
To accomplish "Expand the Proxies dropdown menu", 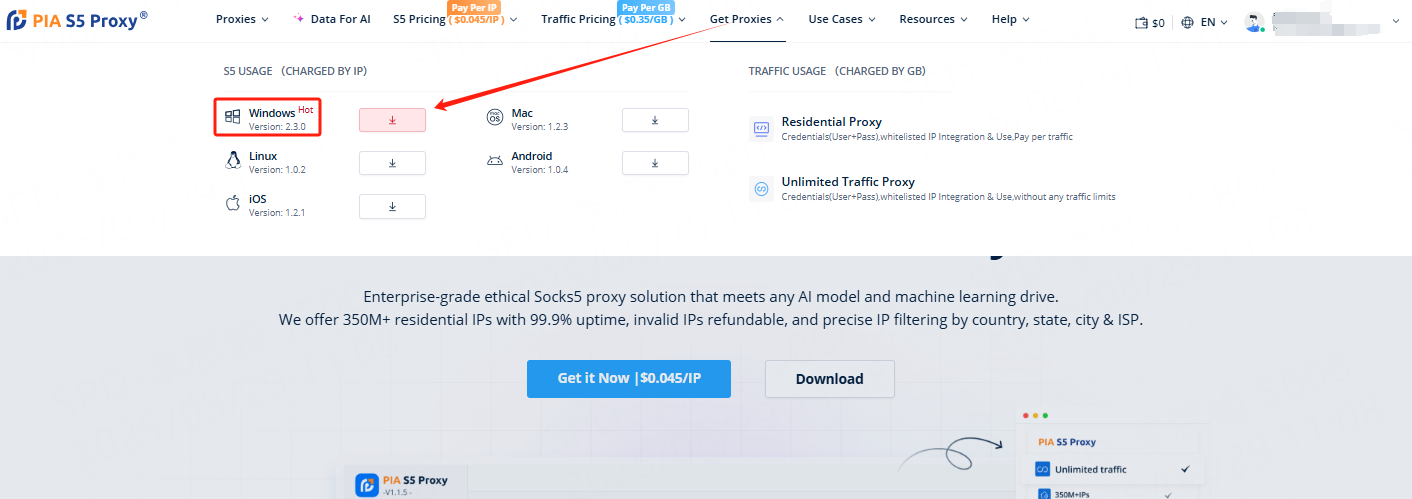I will (242, 19).
